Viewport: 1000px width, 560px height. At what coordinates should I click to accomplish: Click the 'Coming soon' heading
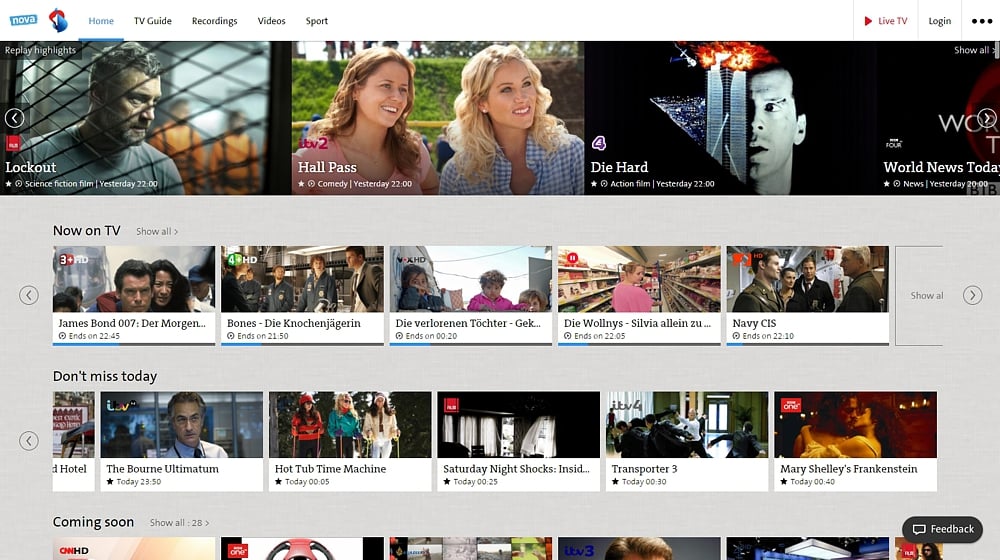pos(93,522)
